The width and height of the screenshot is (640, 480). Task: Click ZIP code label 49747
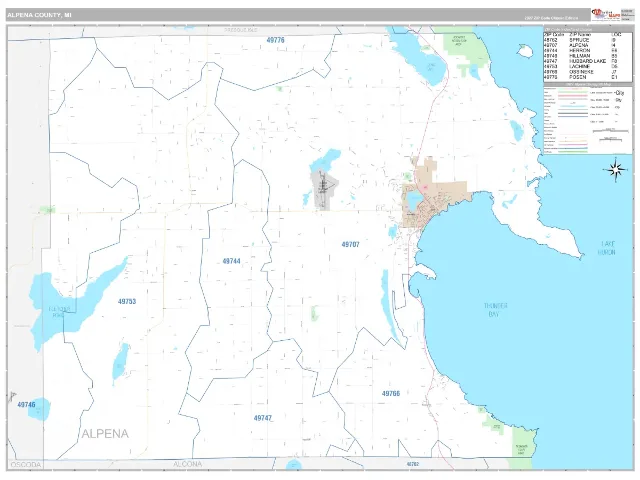coord(263,418)
